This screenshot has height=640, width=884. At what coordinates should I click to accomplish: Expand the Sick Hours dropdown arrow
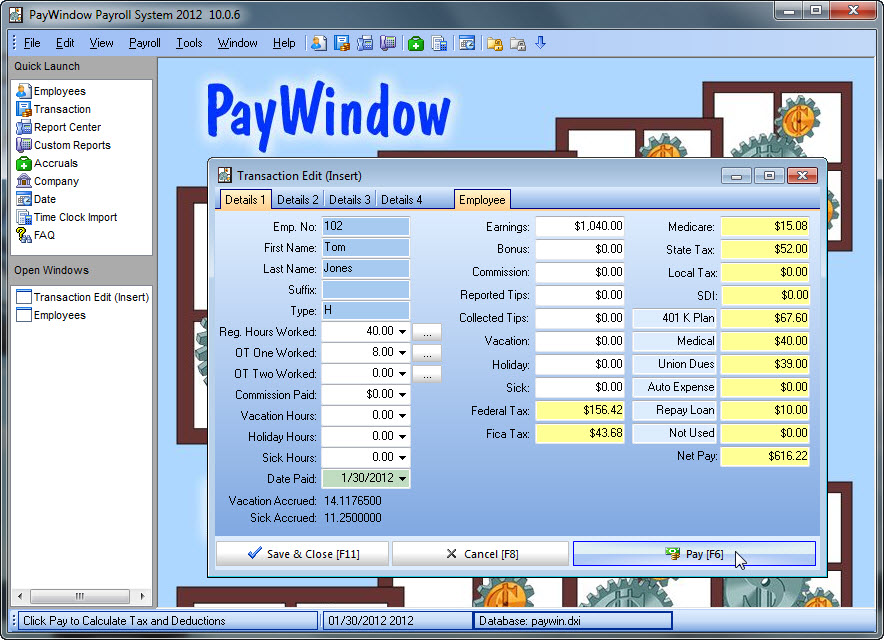(x=402, y=457)
